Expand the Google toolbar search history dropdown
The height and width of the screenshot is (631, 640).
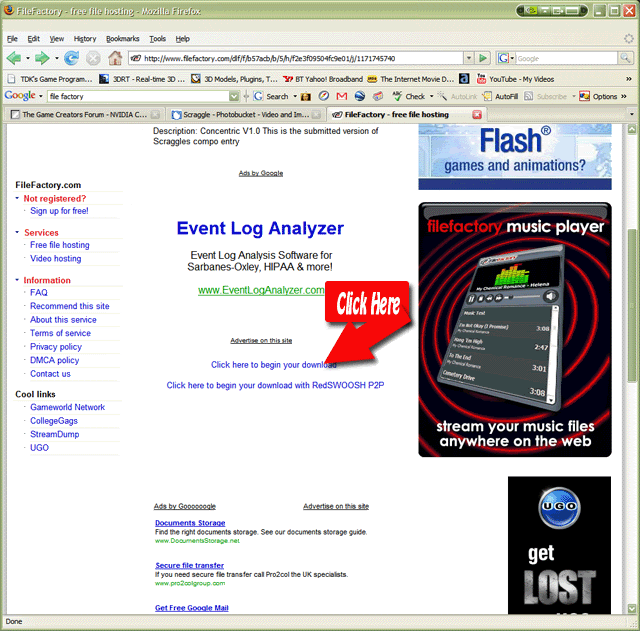(x=234, y=96)
